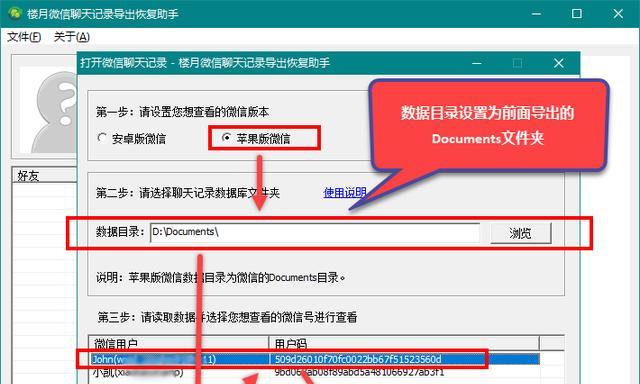Close the main 楼月 application window
The width and height of the screenshot is (640, 384).
(618, 13)
